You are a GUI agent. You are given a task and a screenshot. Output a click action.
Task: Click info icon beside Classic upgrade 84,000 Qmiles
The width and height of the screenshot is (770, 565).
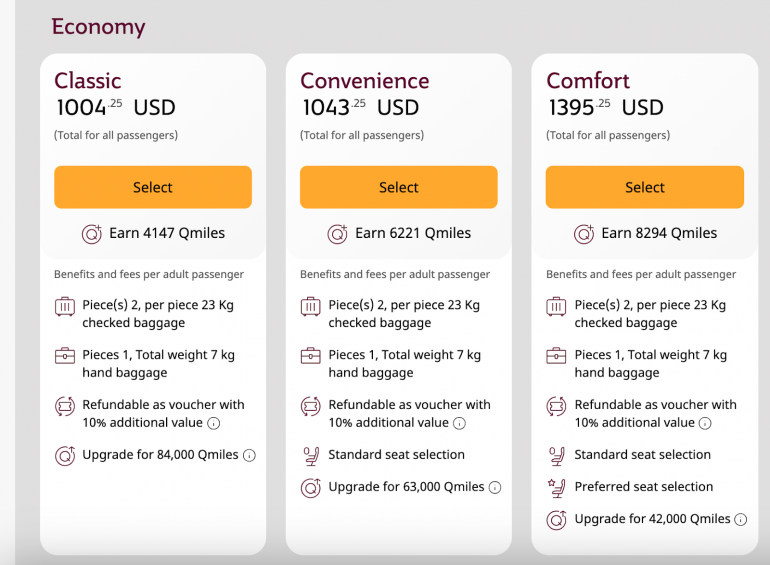[249, 455]
